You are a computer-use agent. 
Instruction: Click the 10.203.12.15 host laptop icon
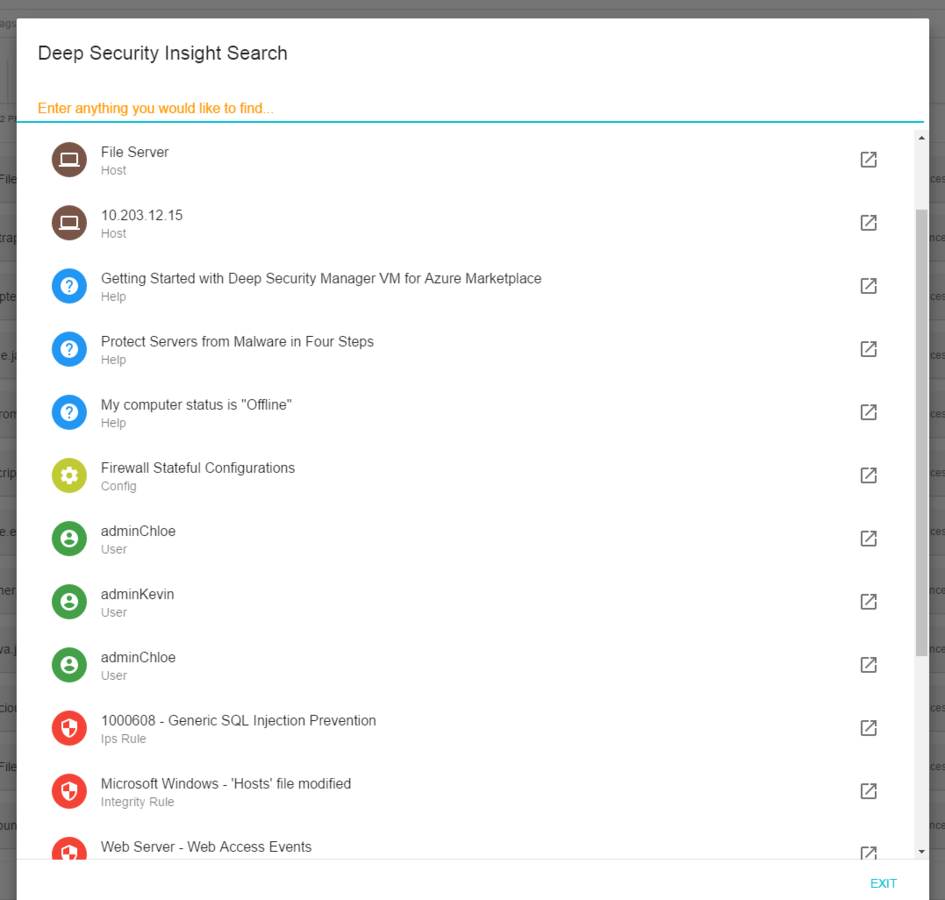69,223
